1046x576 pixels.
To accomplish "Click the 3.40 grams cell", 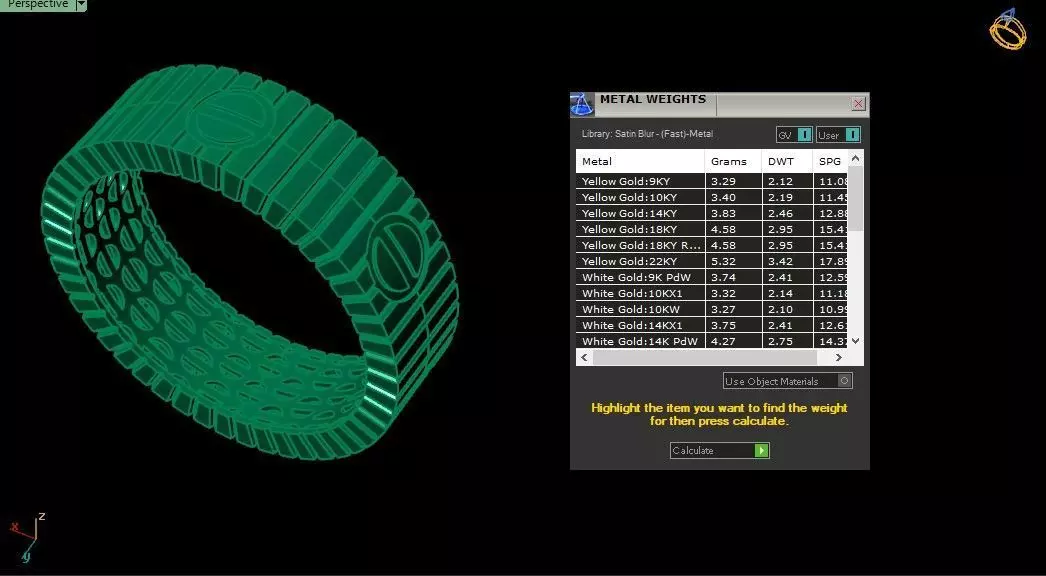I will point(733,197).
